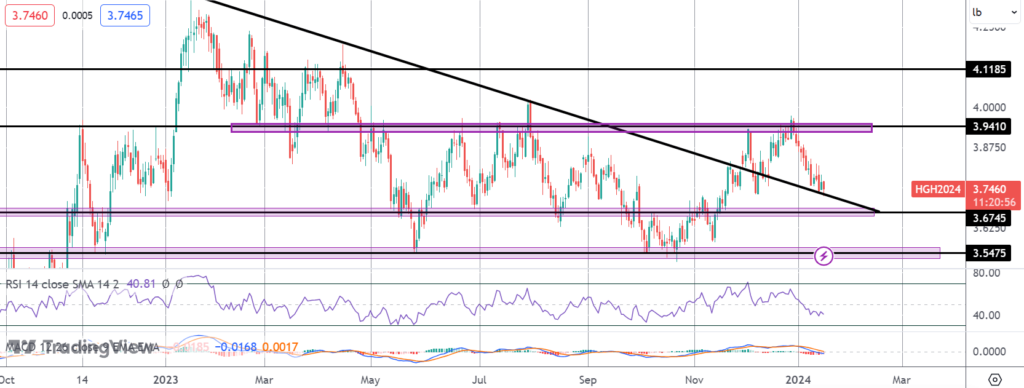Click the 3.5475 price line label
Screen dimensions: 1024x388
[990, 252]
